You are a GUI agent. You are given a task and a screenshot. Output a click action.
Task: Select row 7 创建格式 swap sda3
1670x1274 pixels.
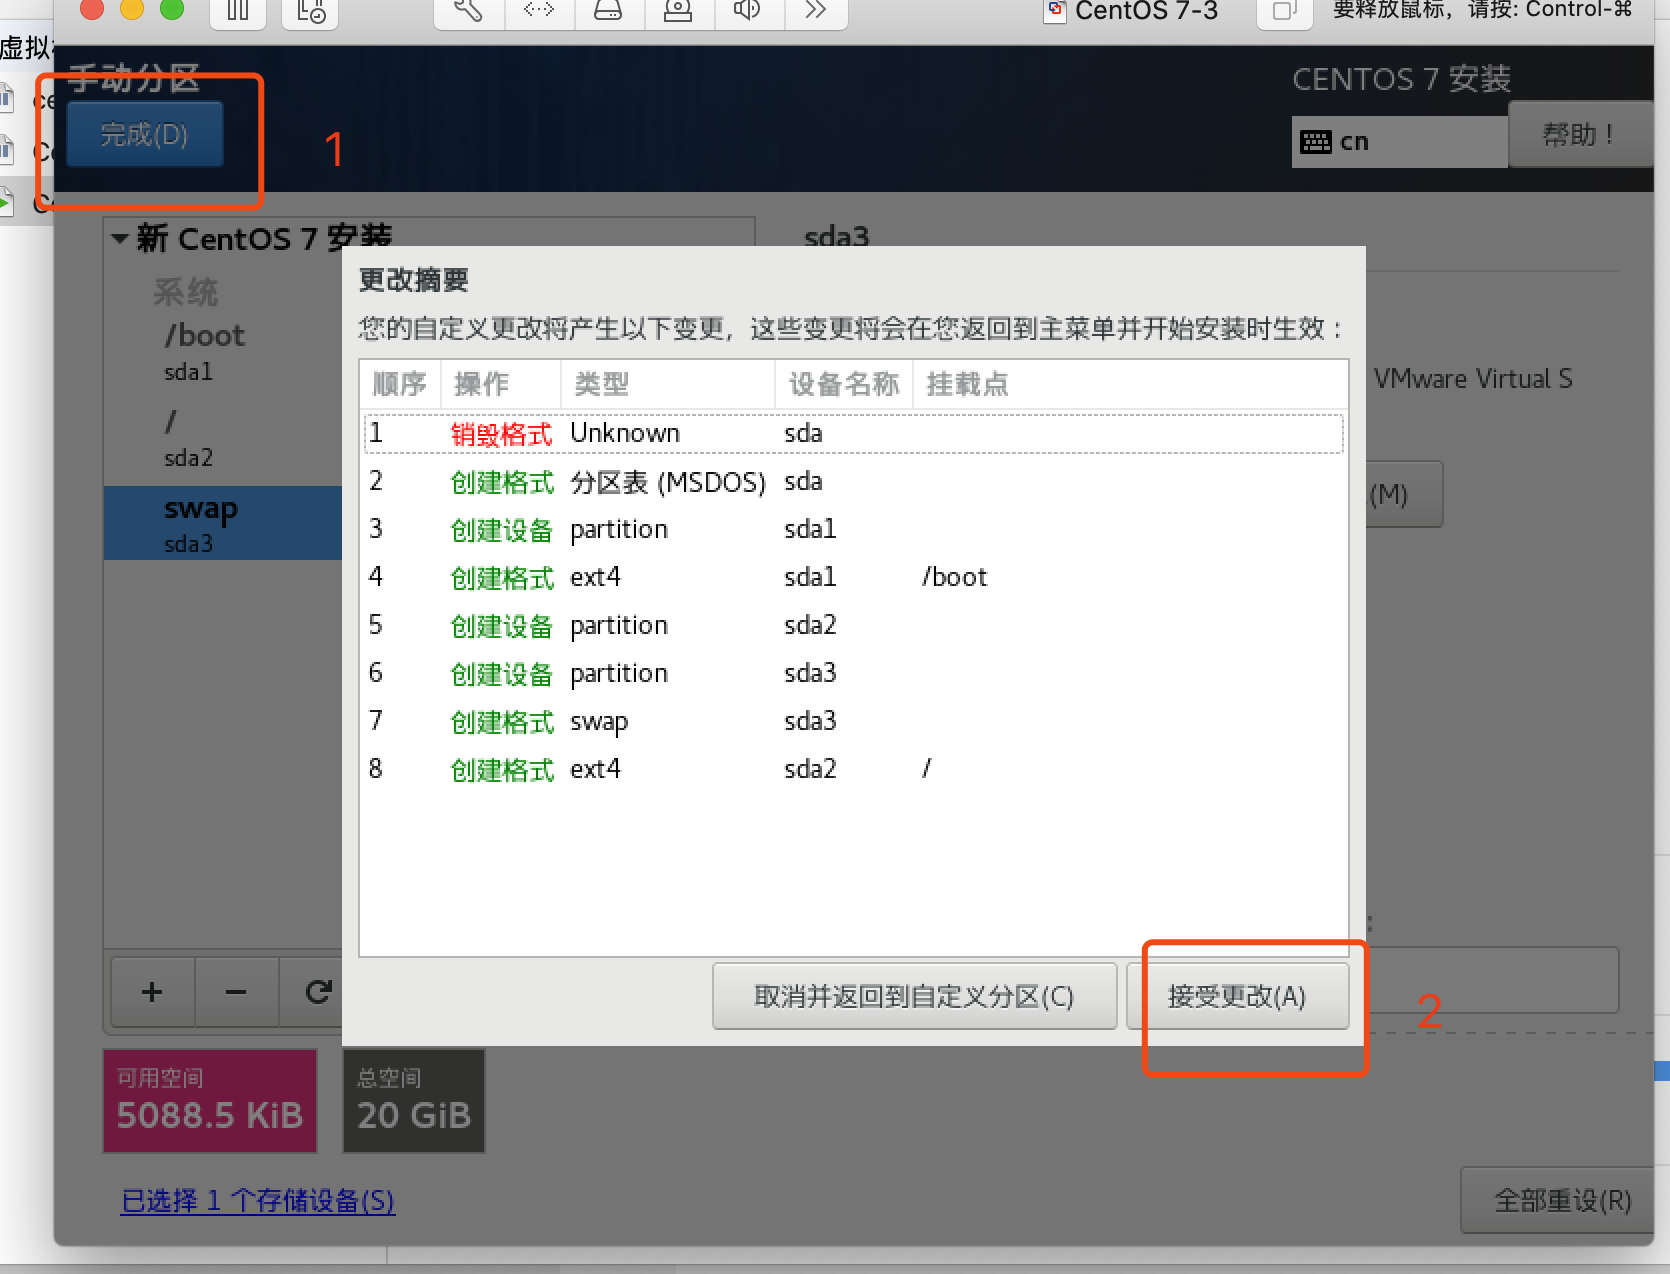tap(853, 721)
